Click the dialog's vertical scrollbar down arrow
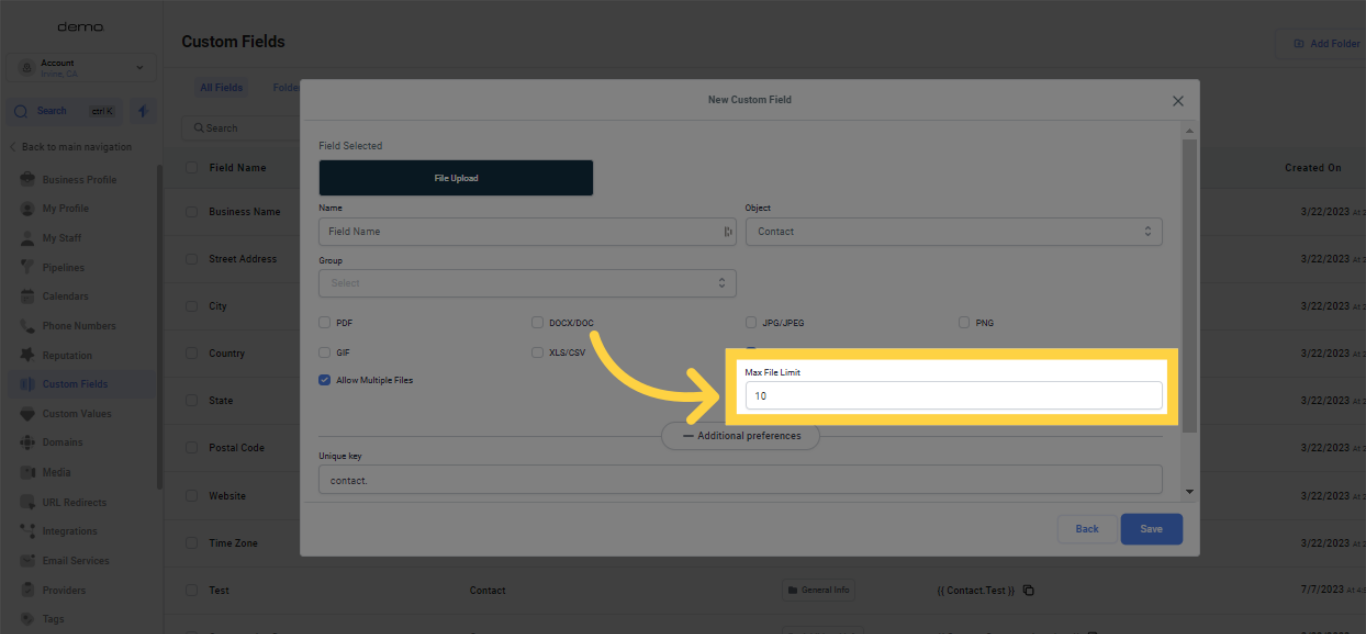 click(1189, 491)
